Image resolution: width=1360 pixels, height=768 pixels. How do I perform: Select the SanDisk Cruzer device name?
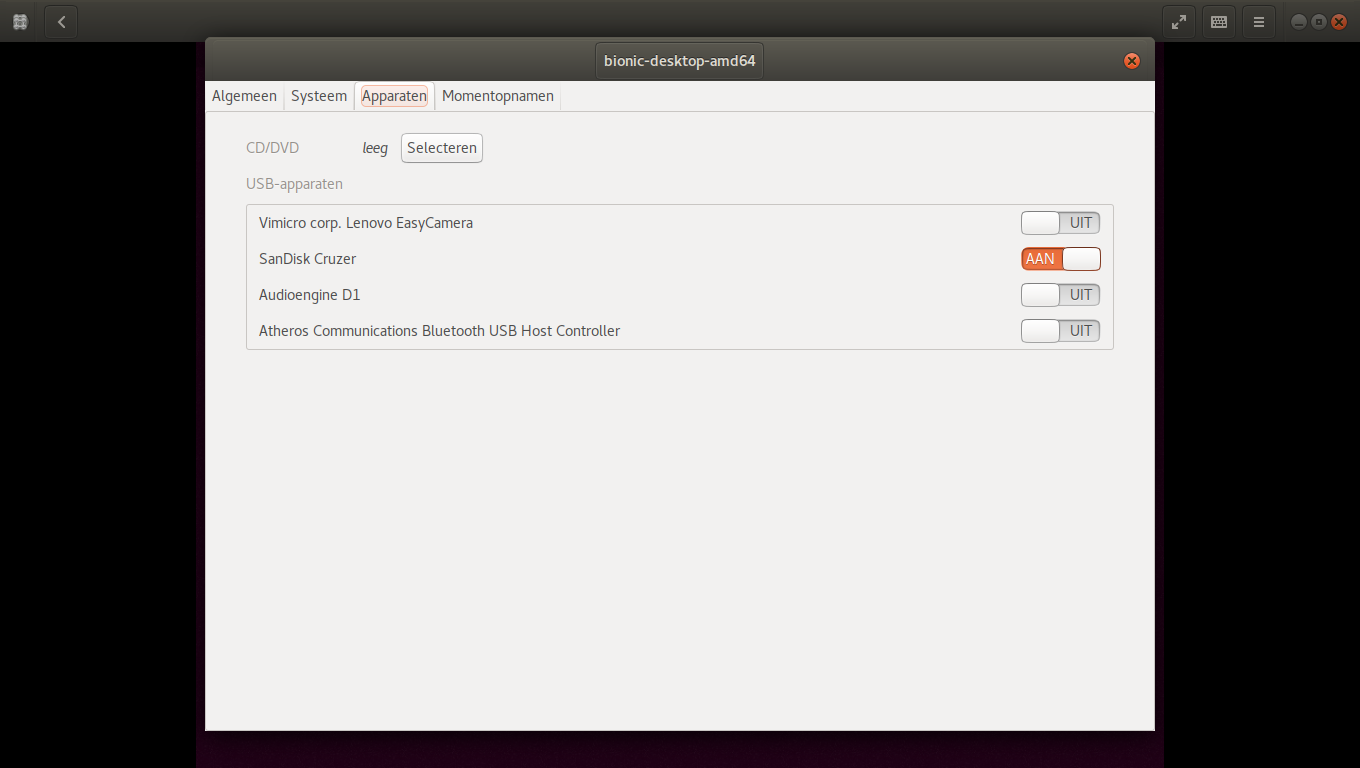(307, 259)
